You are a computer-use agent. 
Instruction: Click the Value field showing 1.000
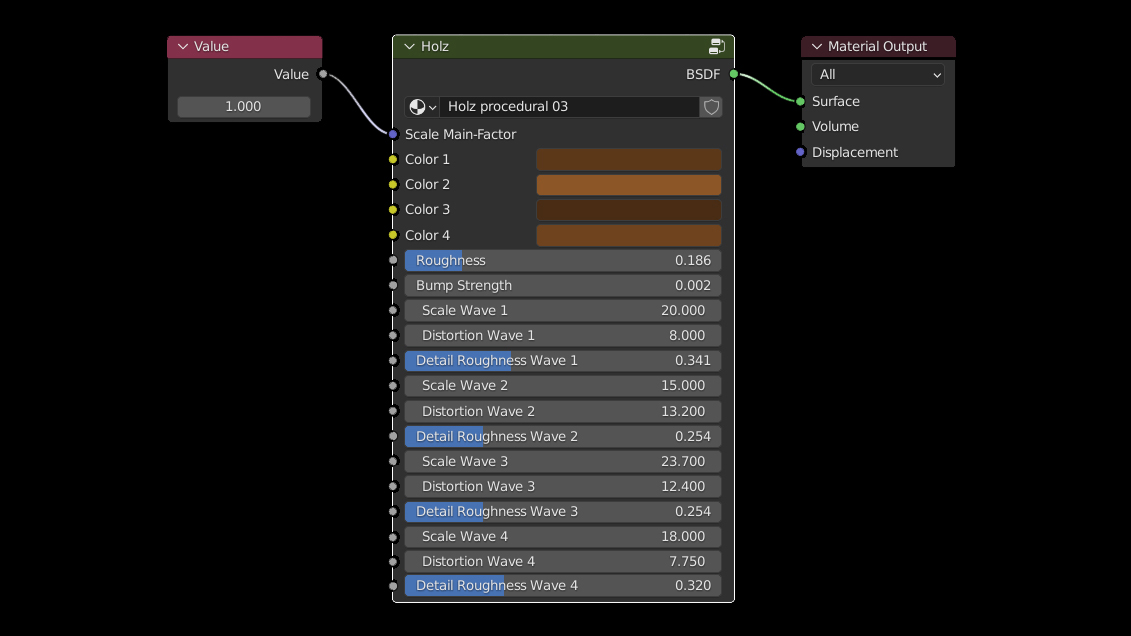[243, 107]
